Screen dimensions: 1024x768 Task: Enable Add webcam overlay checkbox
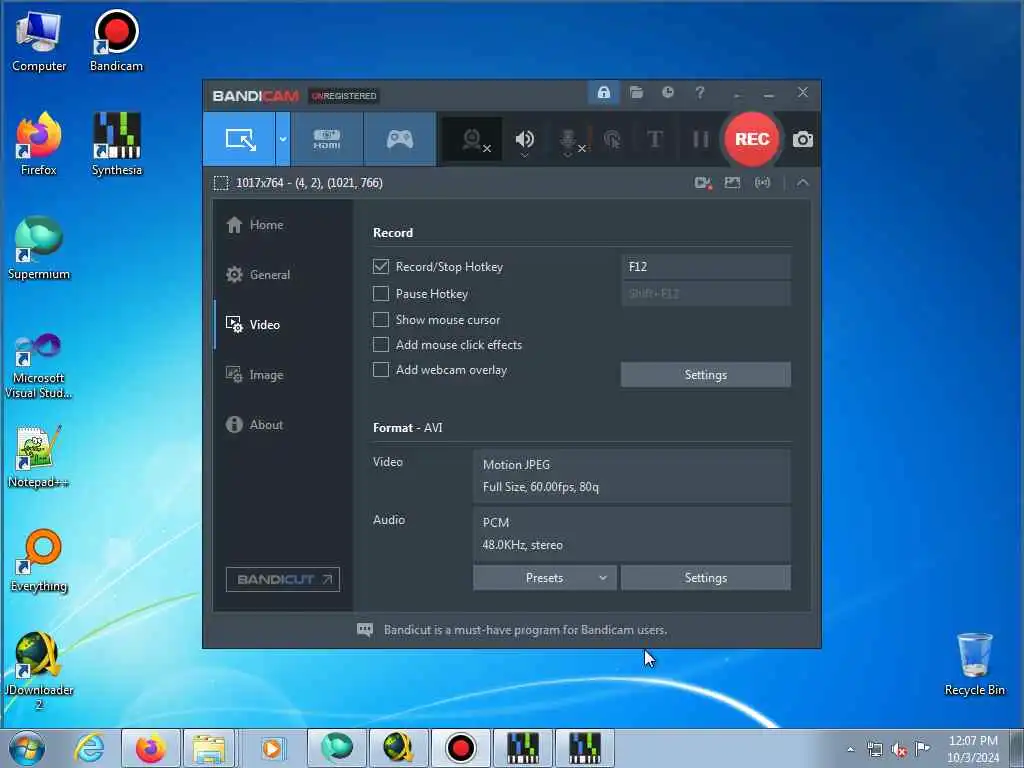(381, 370)
